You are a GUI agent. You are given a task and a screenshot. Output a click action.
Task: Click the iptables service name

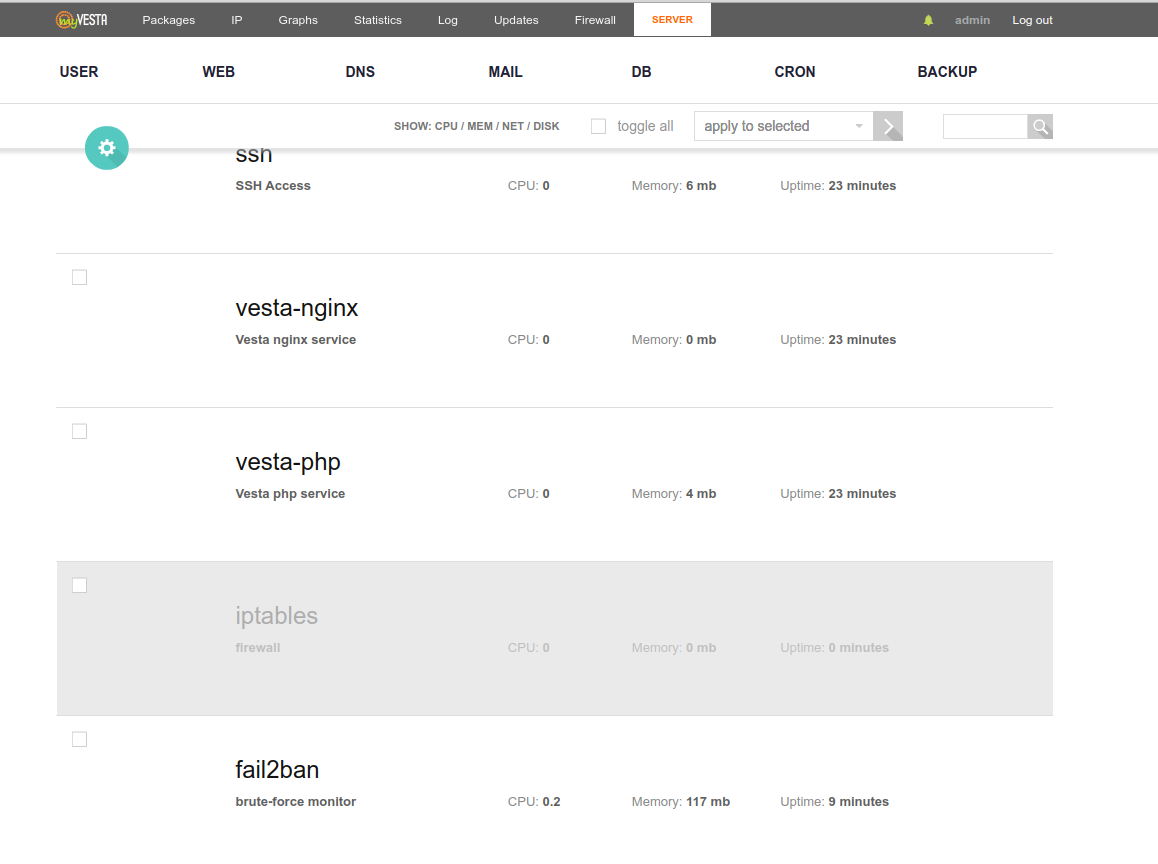pos(276,616)
